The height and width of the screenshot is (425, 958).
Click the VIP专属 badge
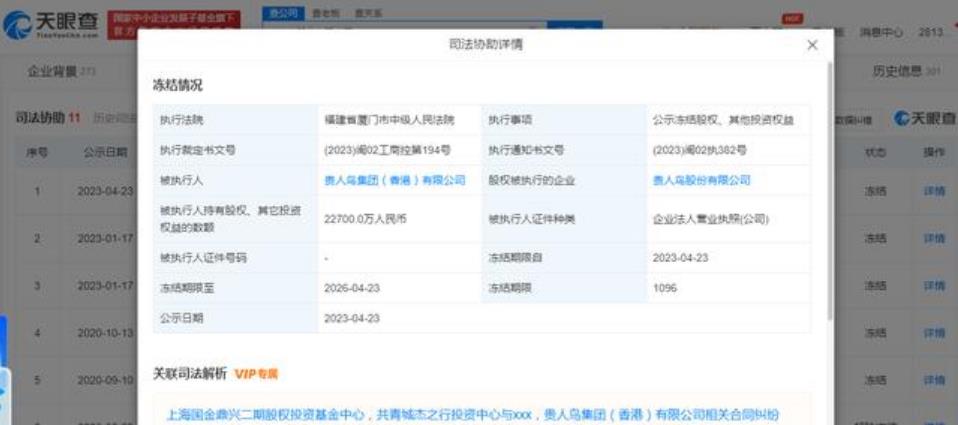pyautogui.click(x=256, y=374)
